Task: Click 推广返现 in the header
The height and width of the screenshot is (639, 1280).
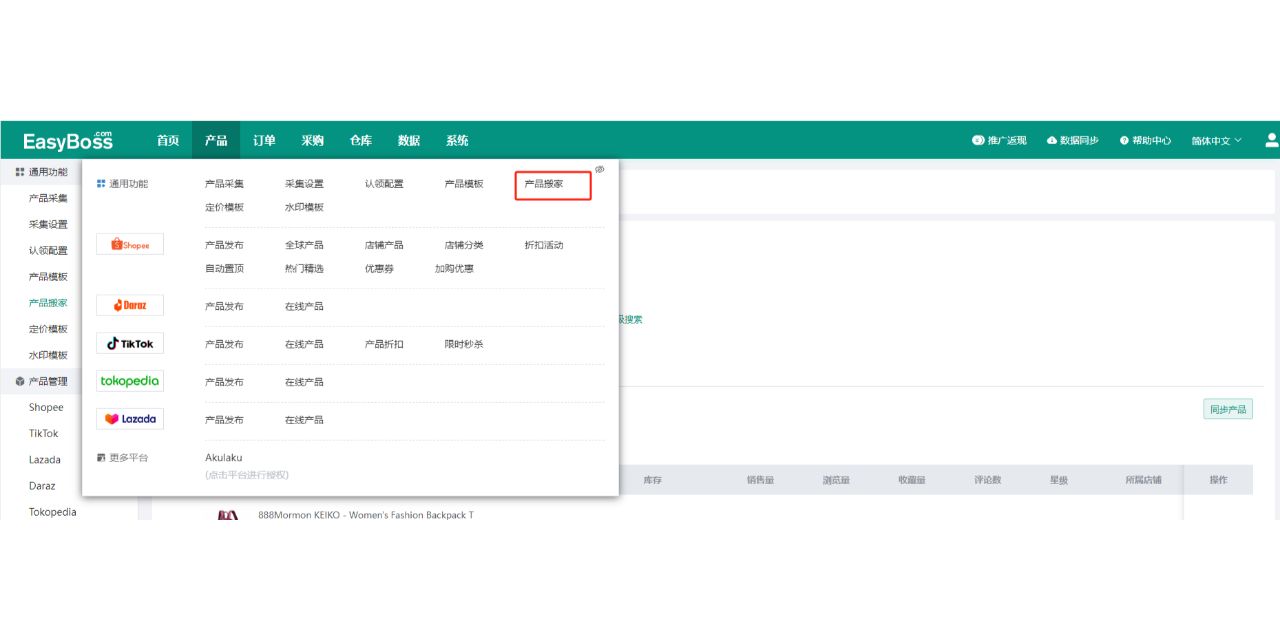Action: point(999,141)
